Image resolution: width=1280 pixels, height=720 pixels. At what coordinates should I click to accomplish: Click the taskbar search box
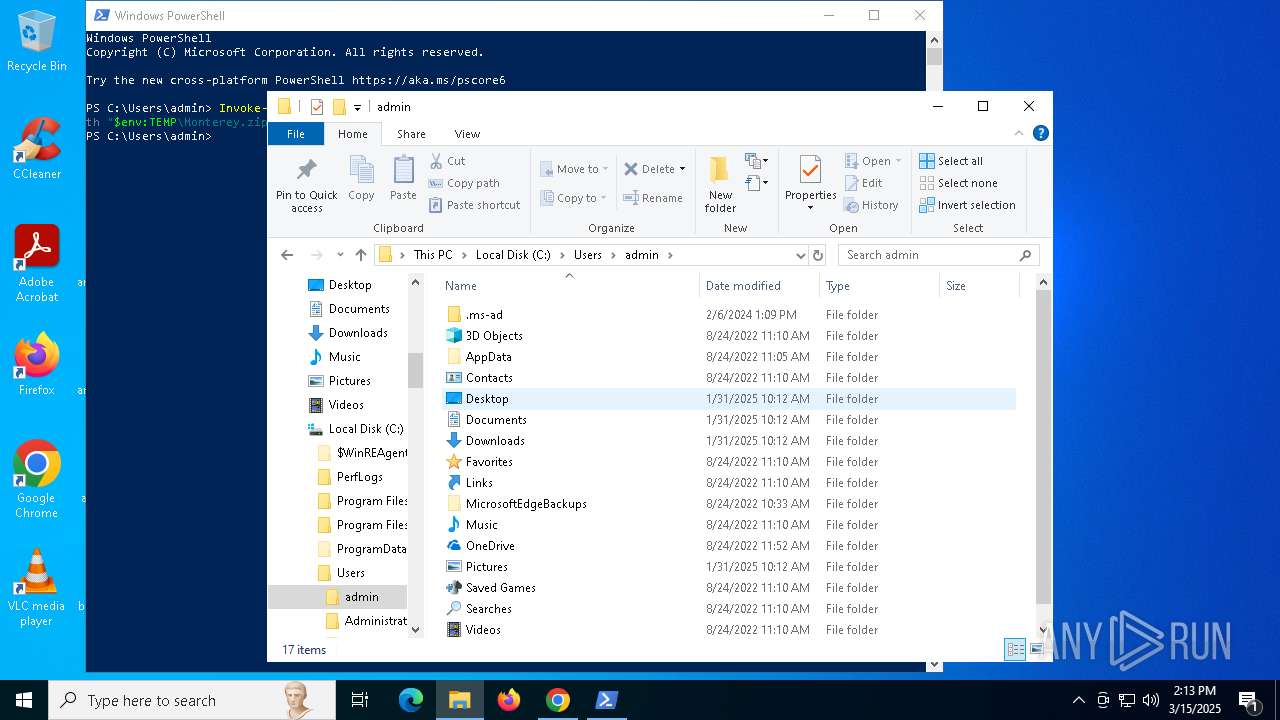(192, 700)
